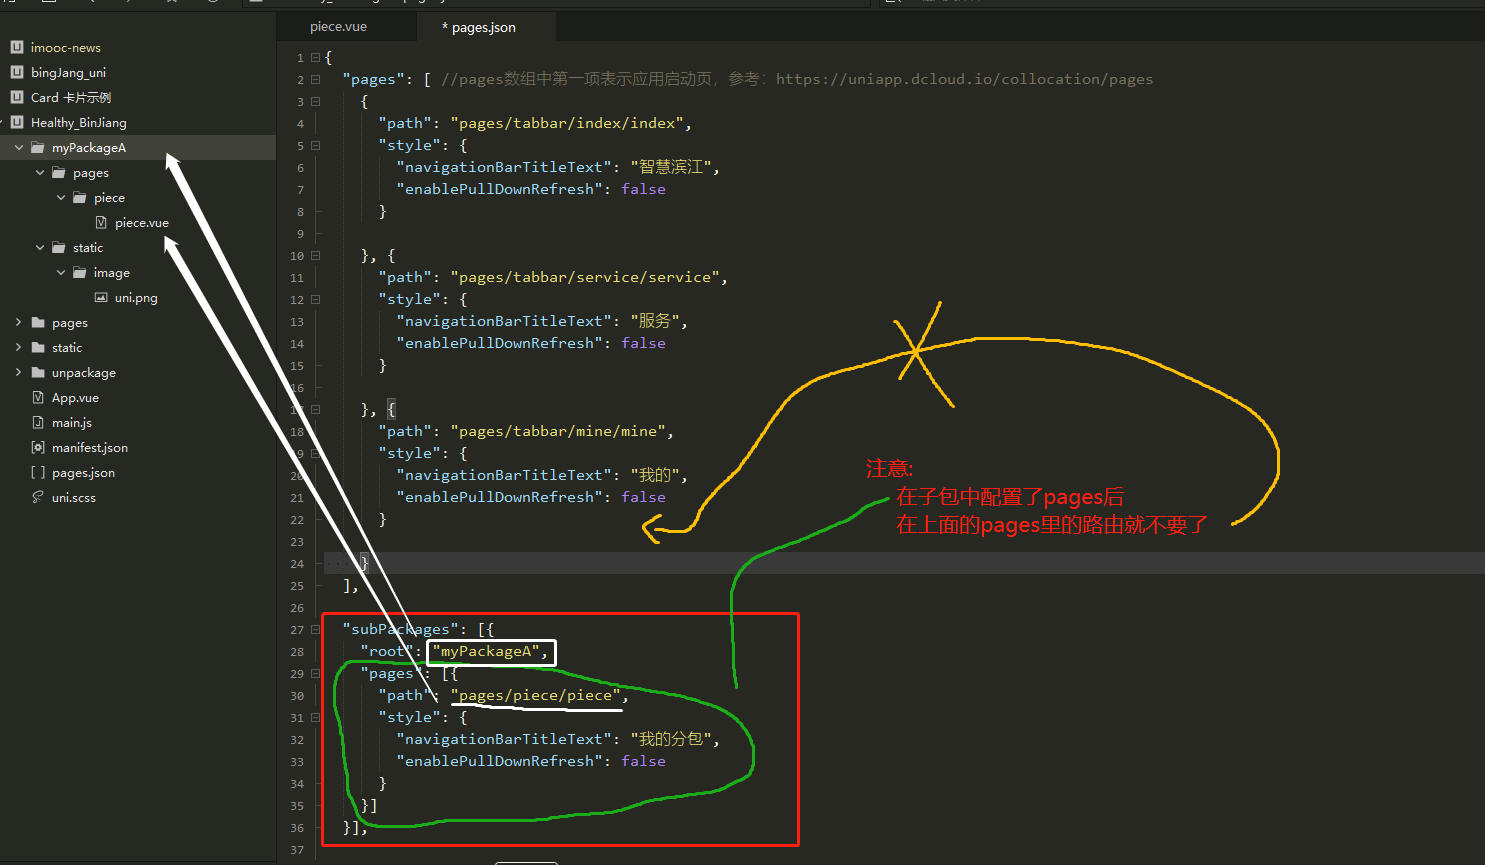This screenshot has height=865, width=1485.
Task: Fold the style block at line 5
Action: (316, 145)
